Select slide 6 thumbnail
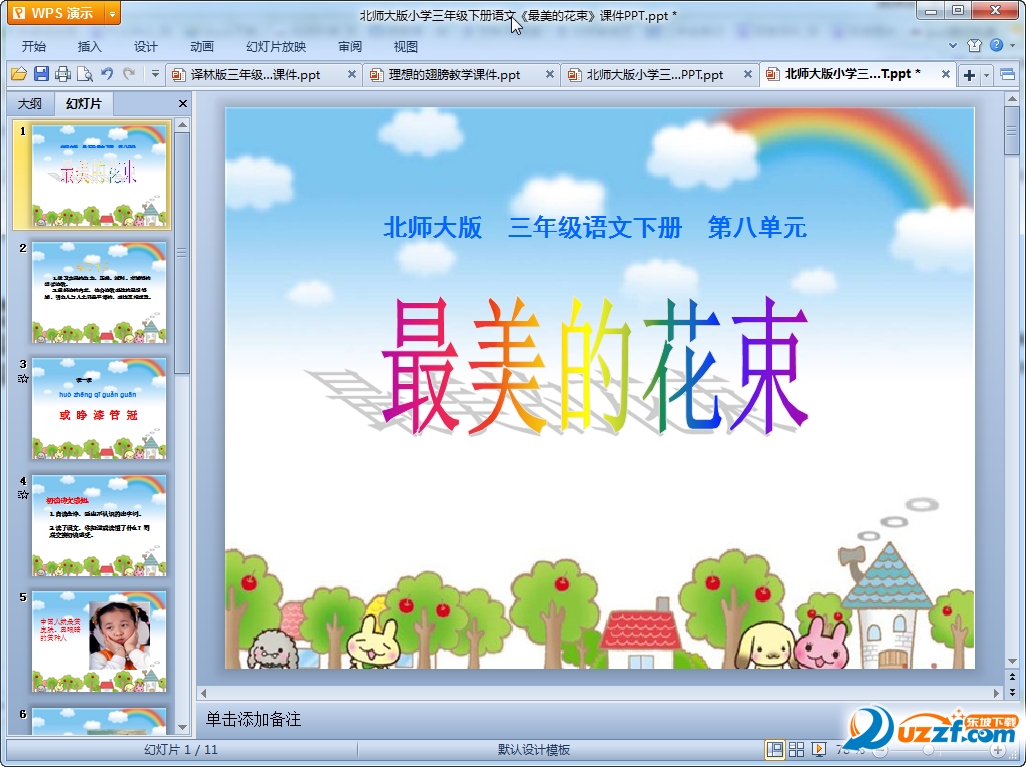 point(99,721)
